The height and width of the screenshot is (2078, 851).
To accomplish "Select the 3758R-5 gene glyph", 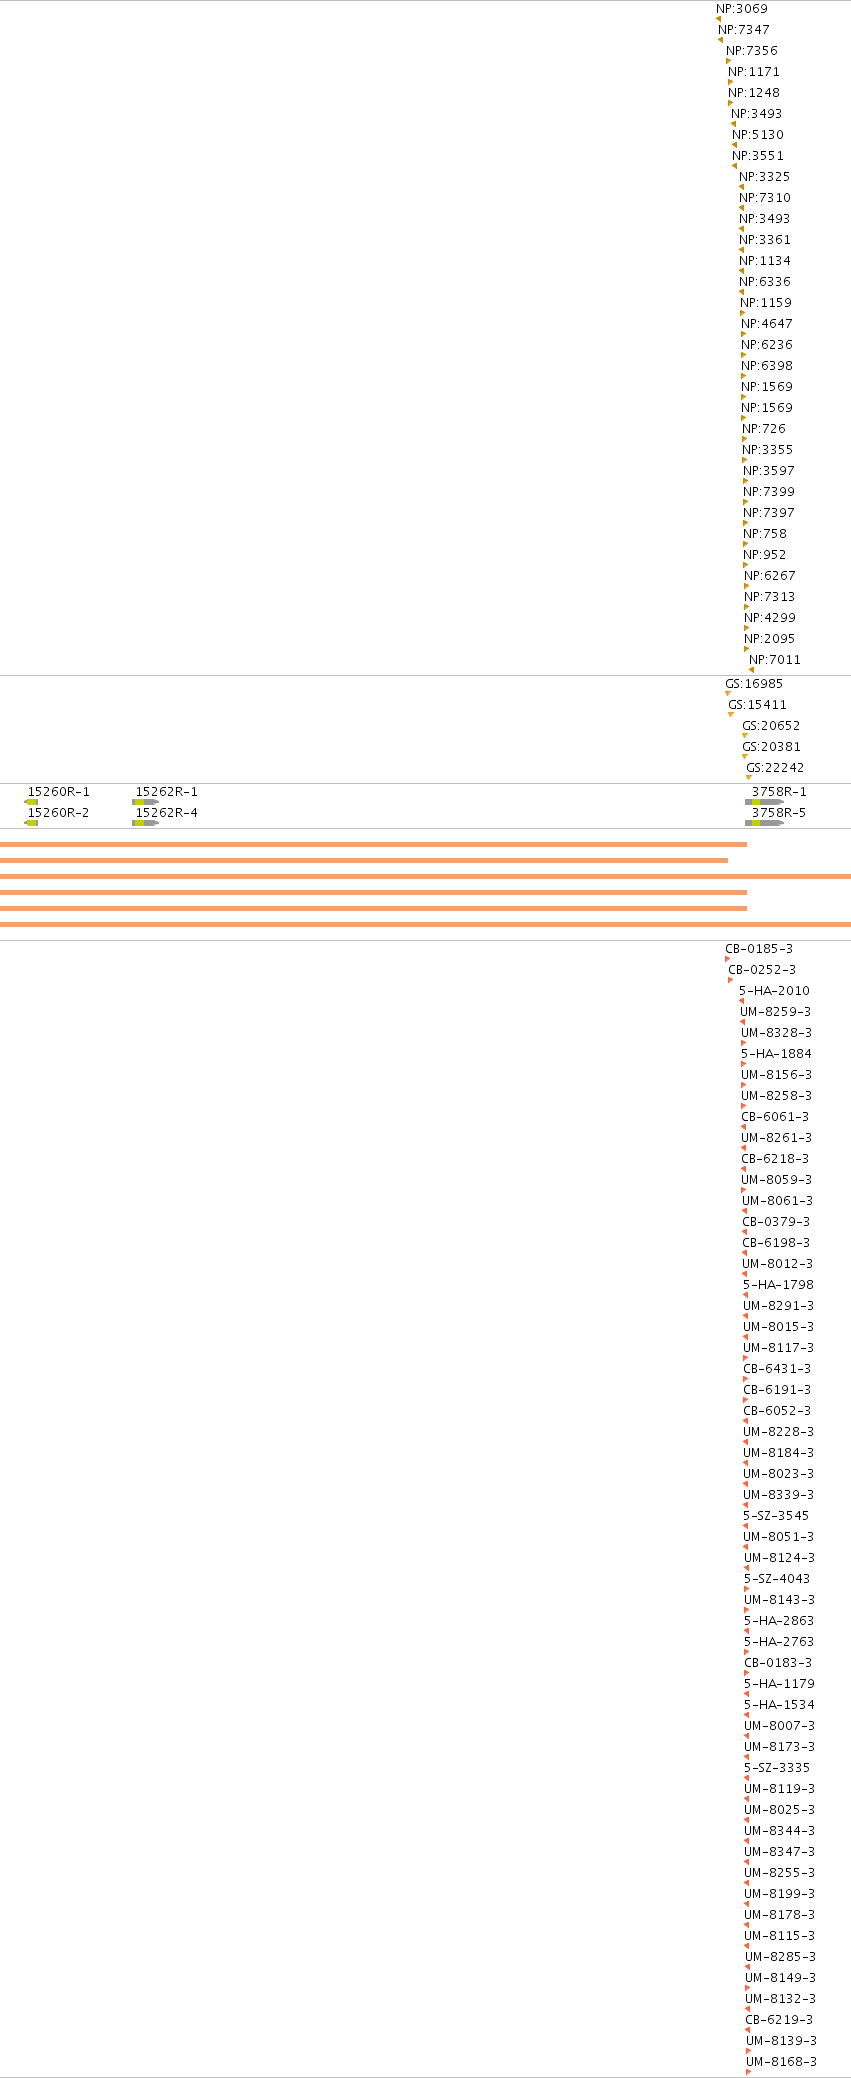I will click(764, 823).
